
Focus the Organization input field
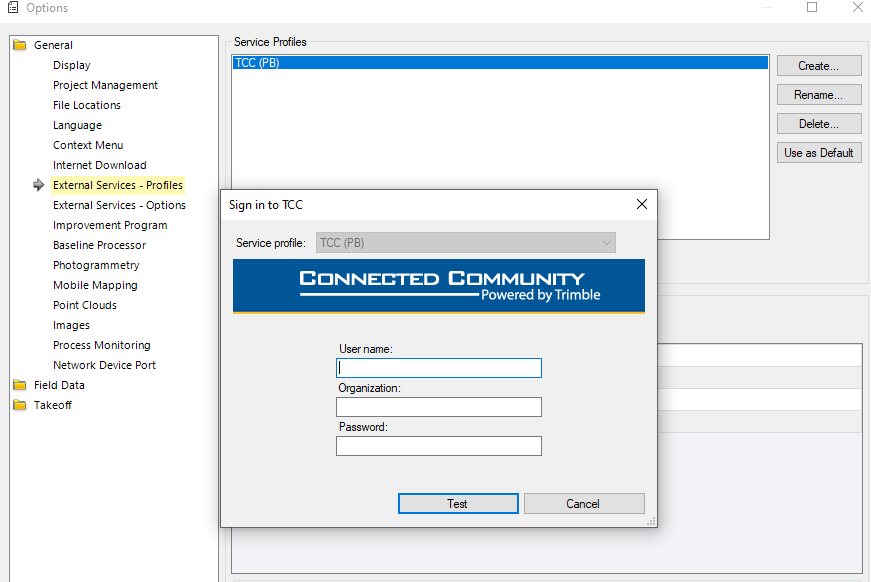point(439,407)
